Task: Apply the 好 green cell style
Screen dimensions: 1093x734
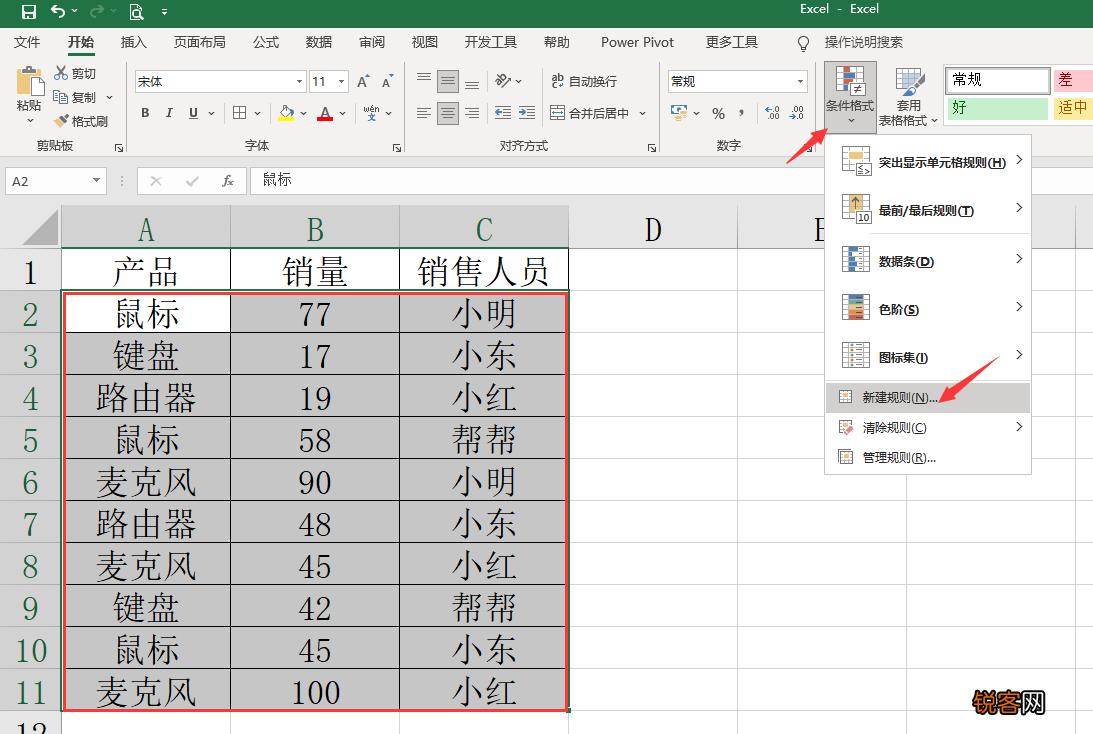Action: pyautogui.click(x=997, y=107)
